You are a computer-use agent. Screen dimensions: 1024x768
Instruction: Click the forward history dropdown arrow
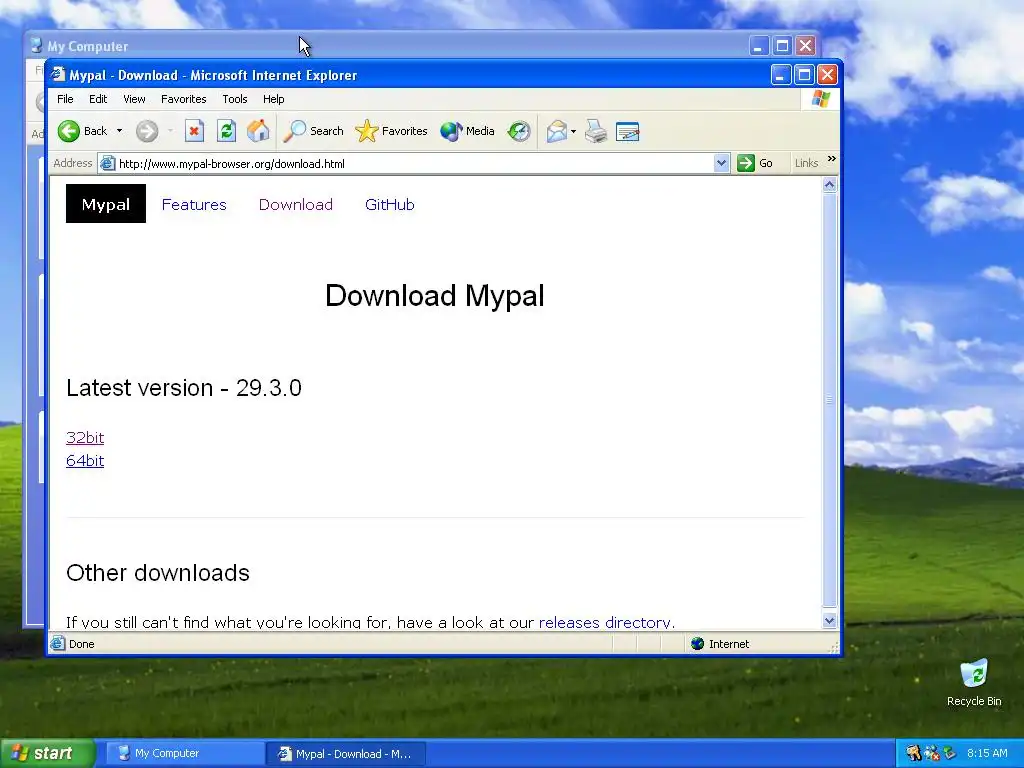tap(170, 131)
